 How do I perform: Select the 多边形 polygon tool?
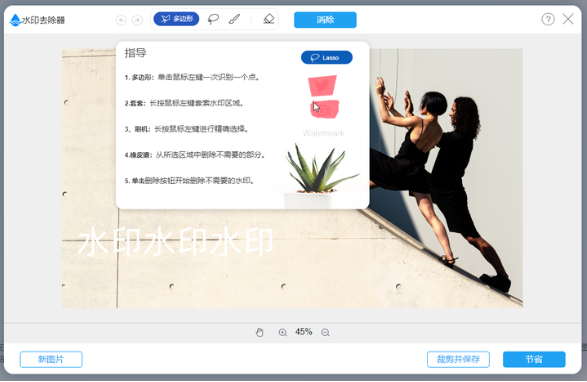176,19
